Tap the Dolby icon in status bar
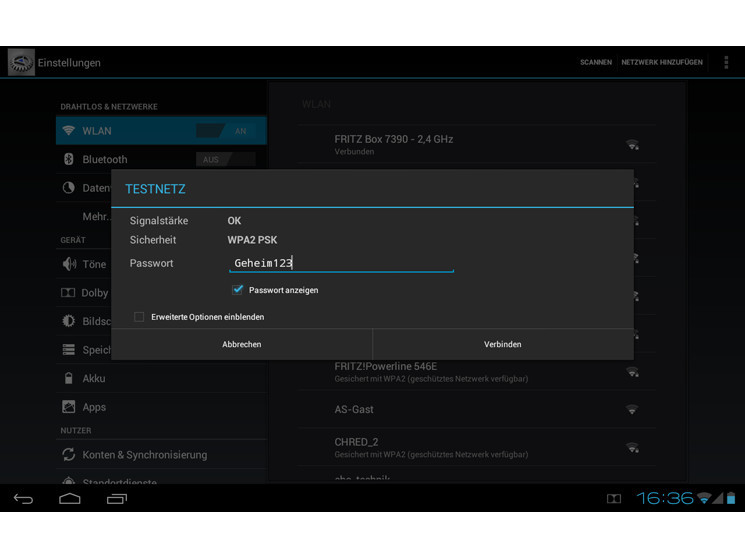Image resolution: width=745 pixels, height=559 pixels. click(613, 499)
